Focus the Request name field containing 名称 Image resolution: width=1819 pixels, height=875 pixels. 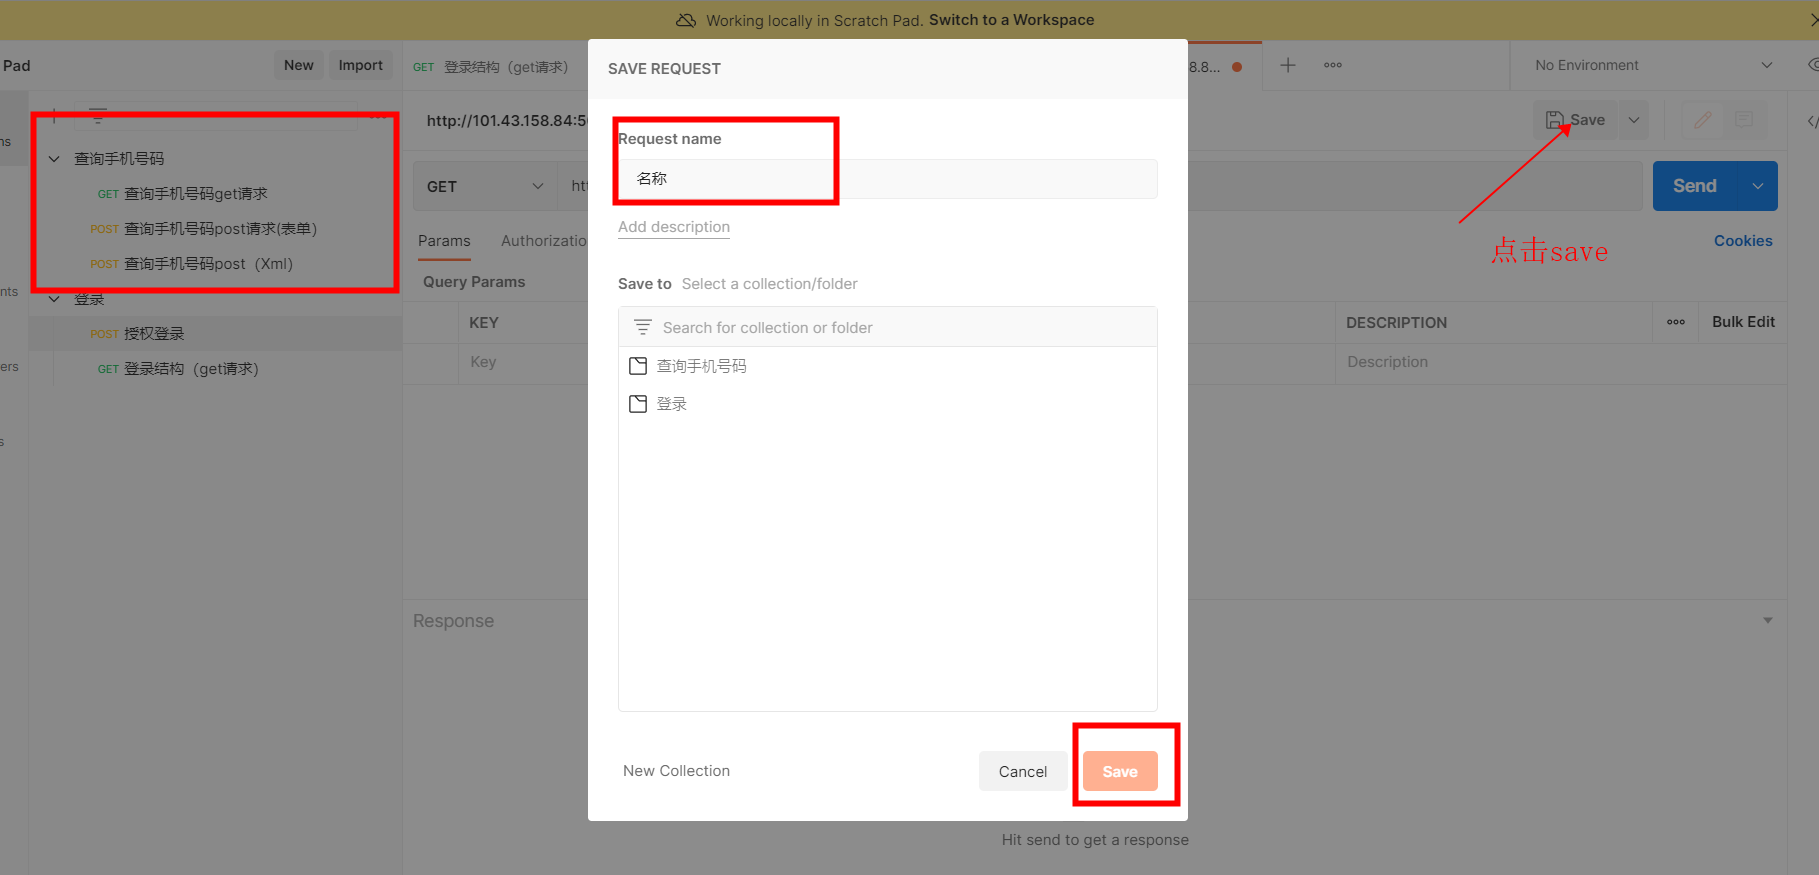[x=887, y=179]
